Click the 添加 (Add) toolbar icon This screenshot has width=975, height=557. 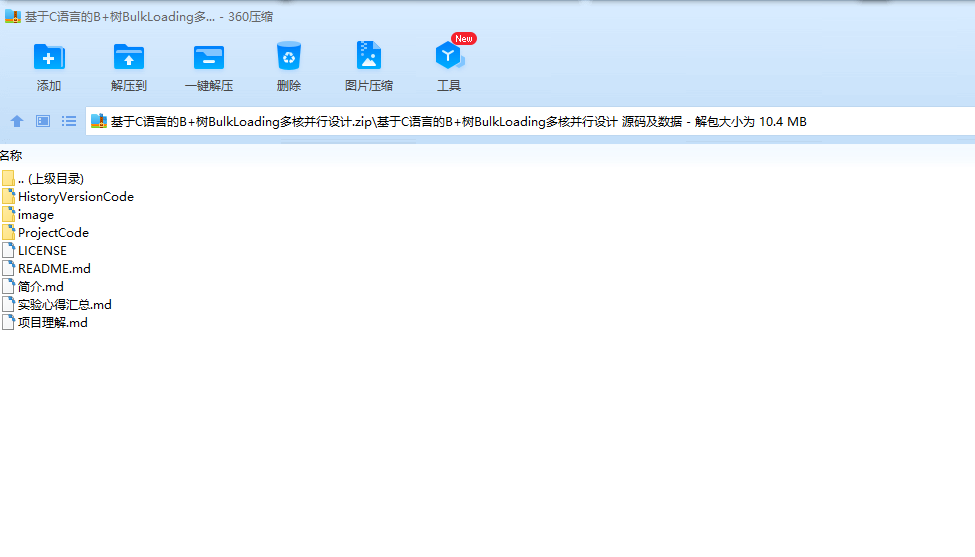[x=49, y=57]
